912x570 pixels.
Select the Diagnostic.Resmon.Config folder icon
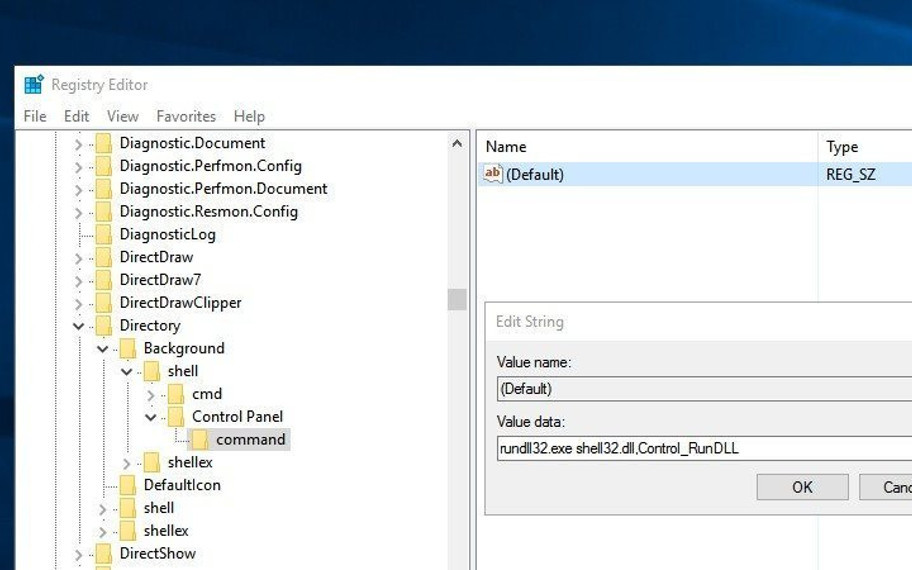pos(104,212)
